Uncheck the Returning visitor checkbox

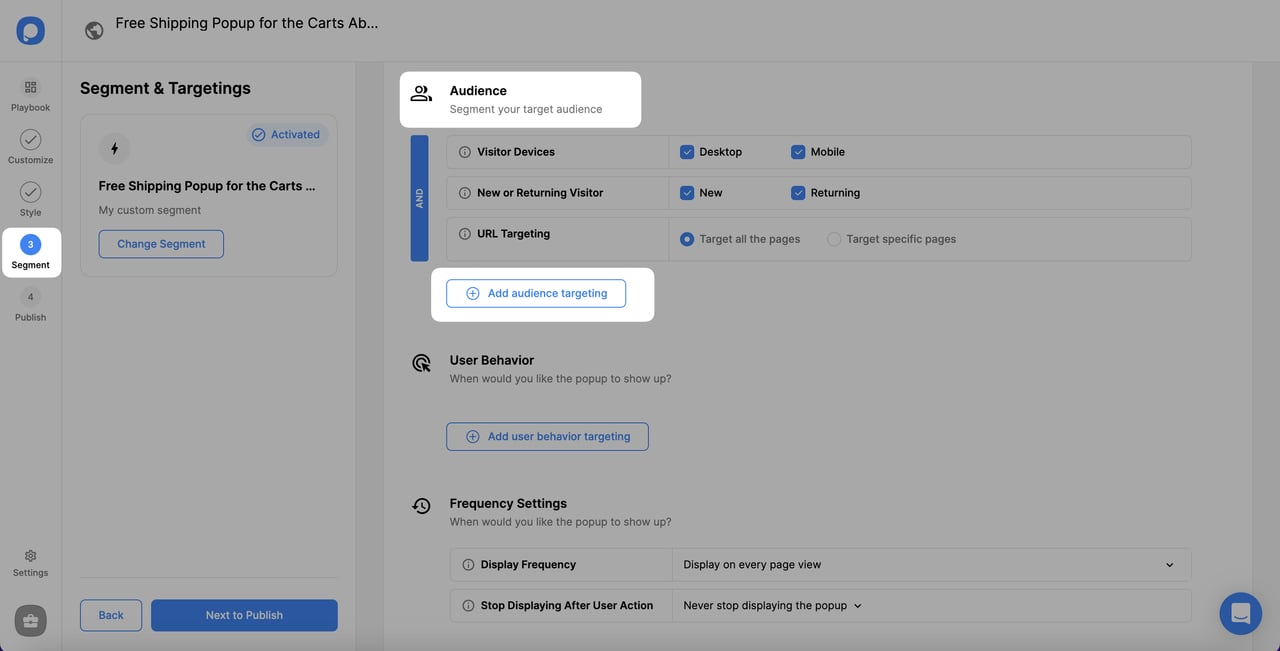798,193
